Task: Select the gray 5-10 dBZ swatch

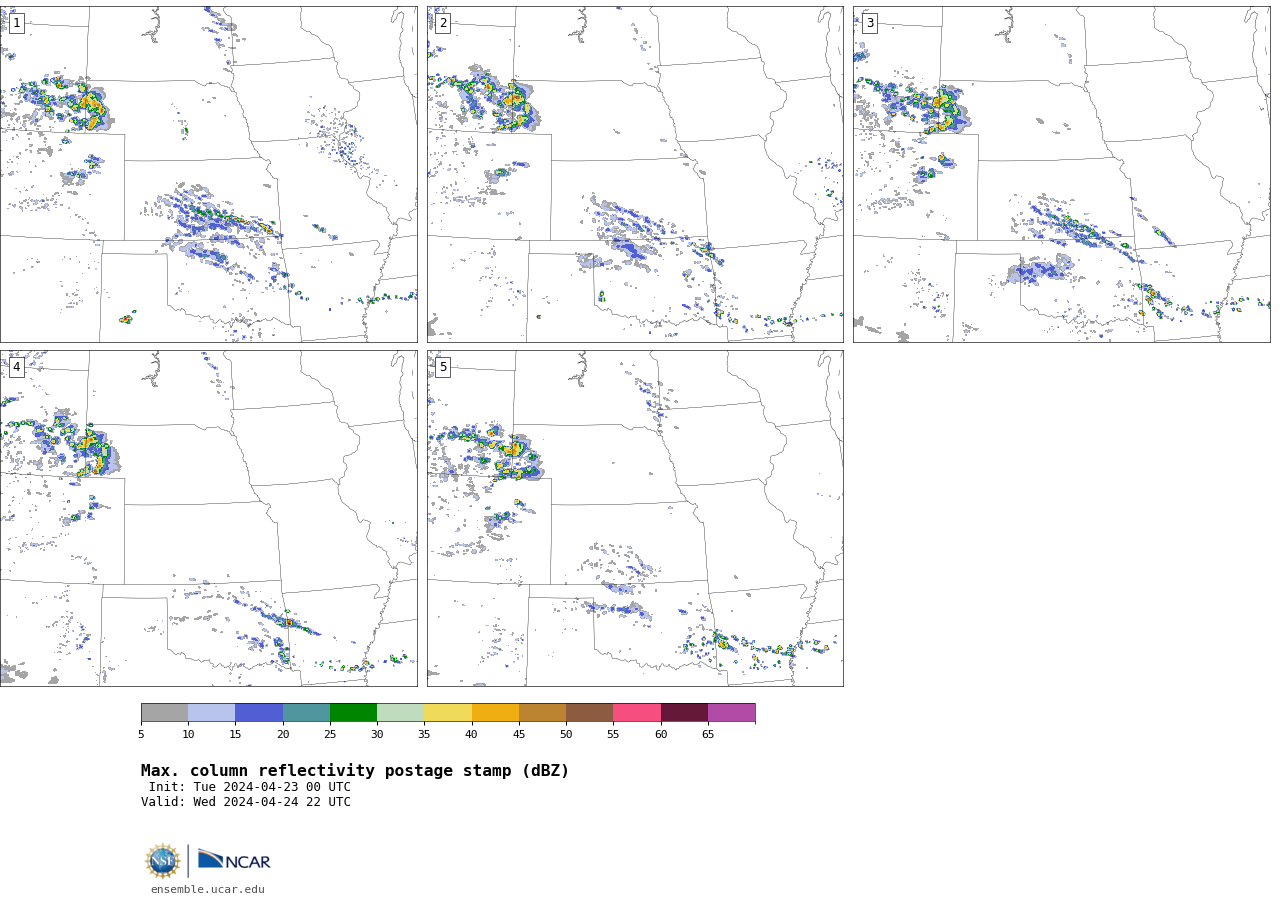Action: [164, 712]
